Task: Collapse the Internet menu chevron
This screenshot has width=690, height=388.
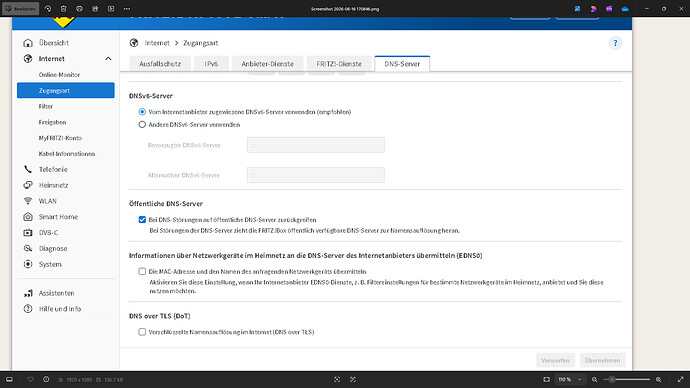Action: (108, 59)
